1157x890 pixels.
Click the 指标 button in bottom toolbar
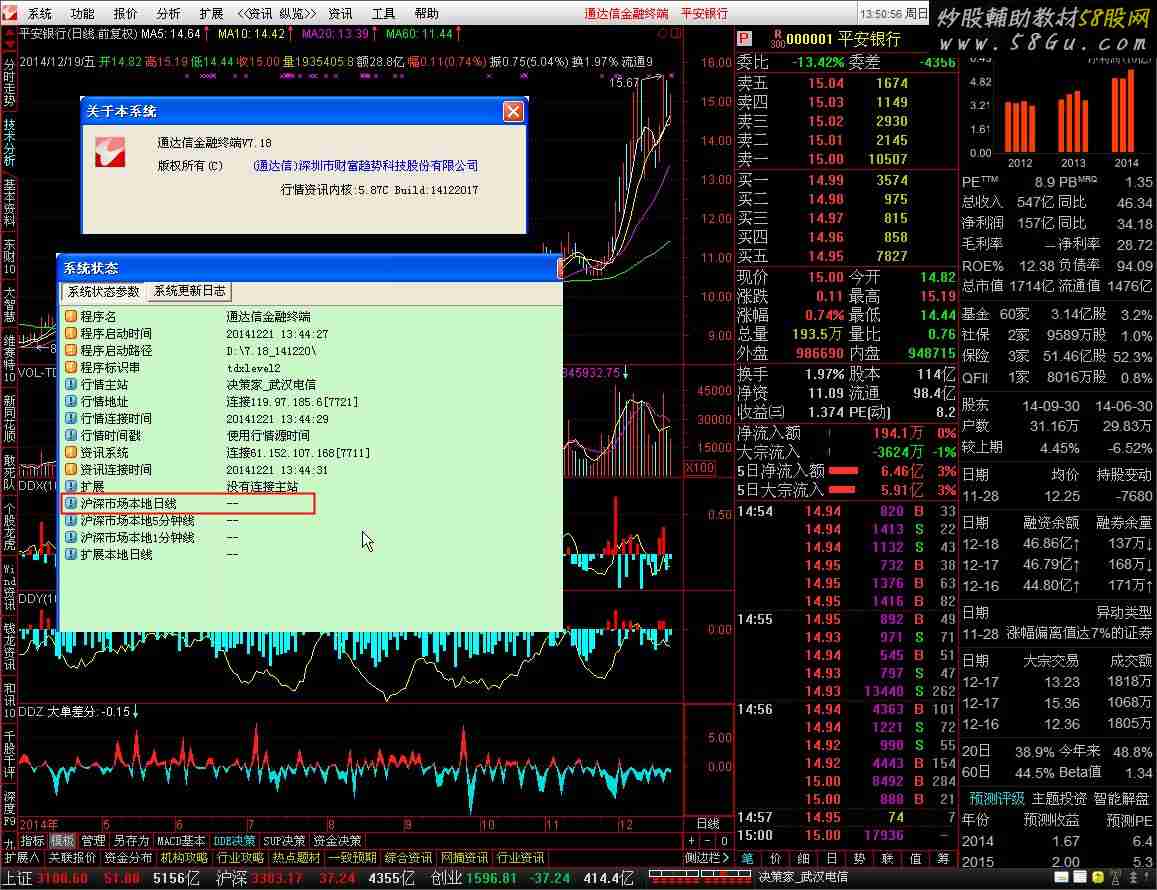32,841
